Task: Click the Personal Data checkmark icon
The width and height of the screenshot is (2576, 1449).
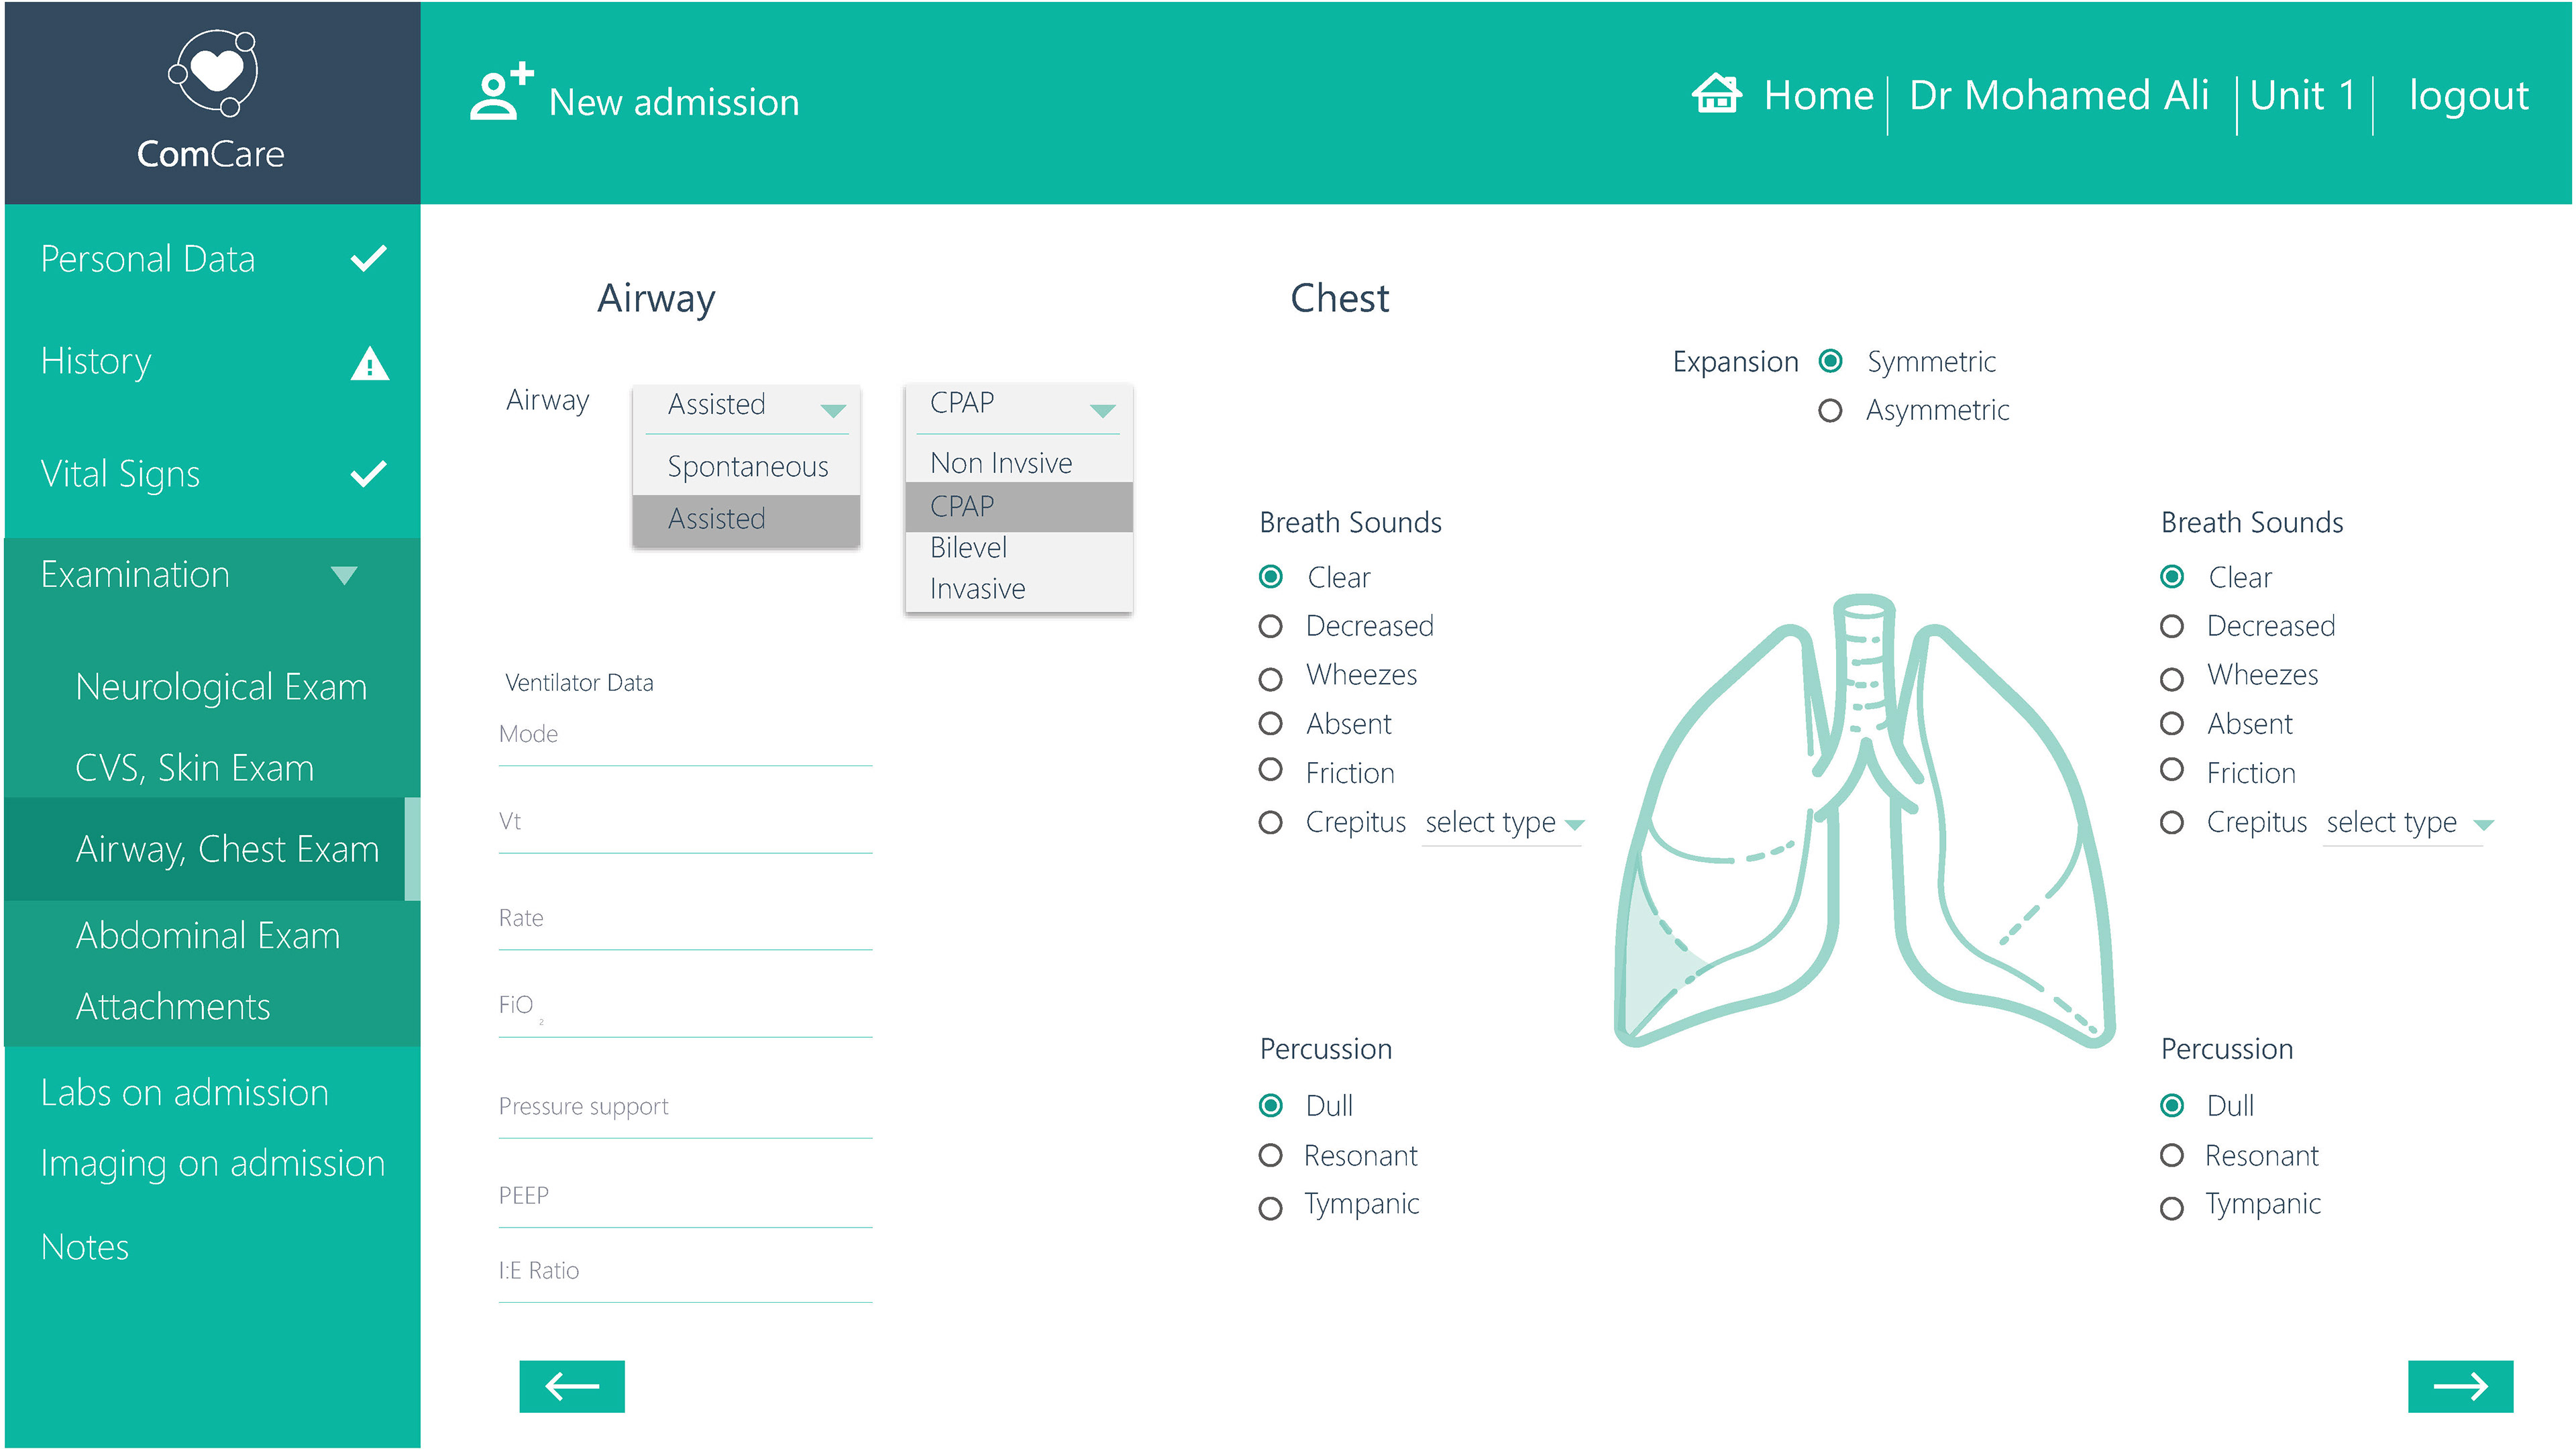Action: click(368, 259)
